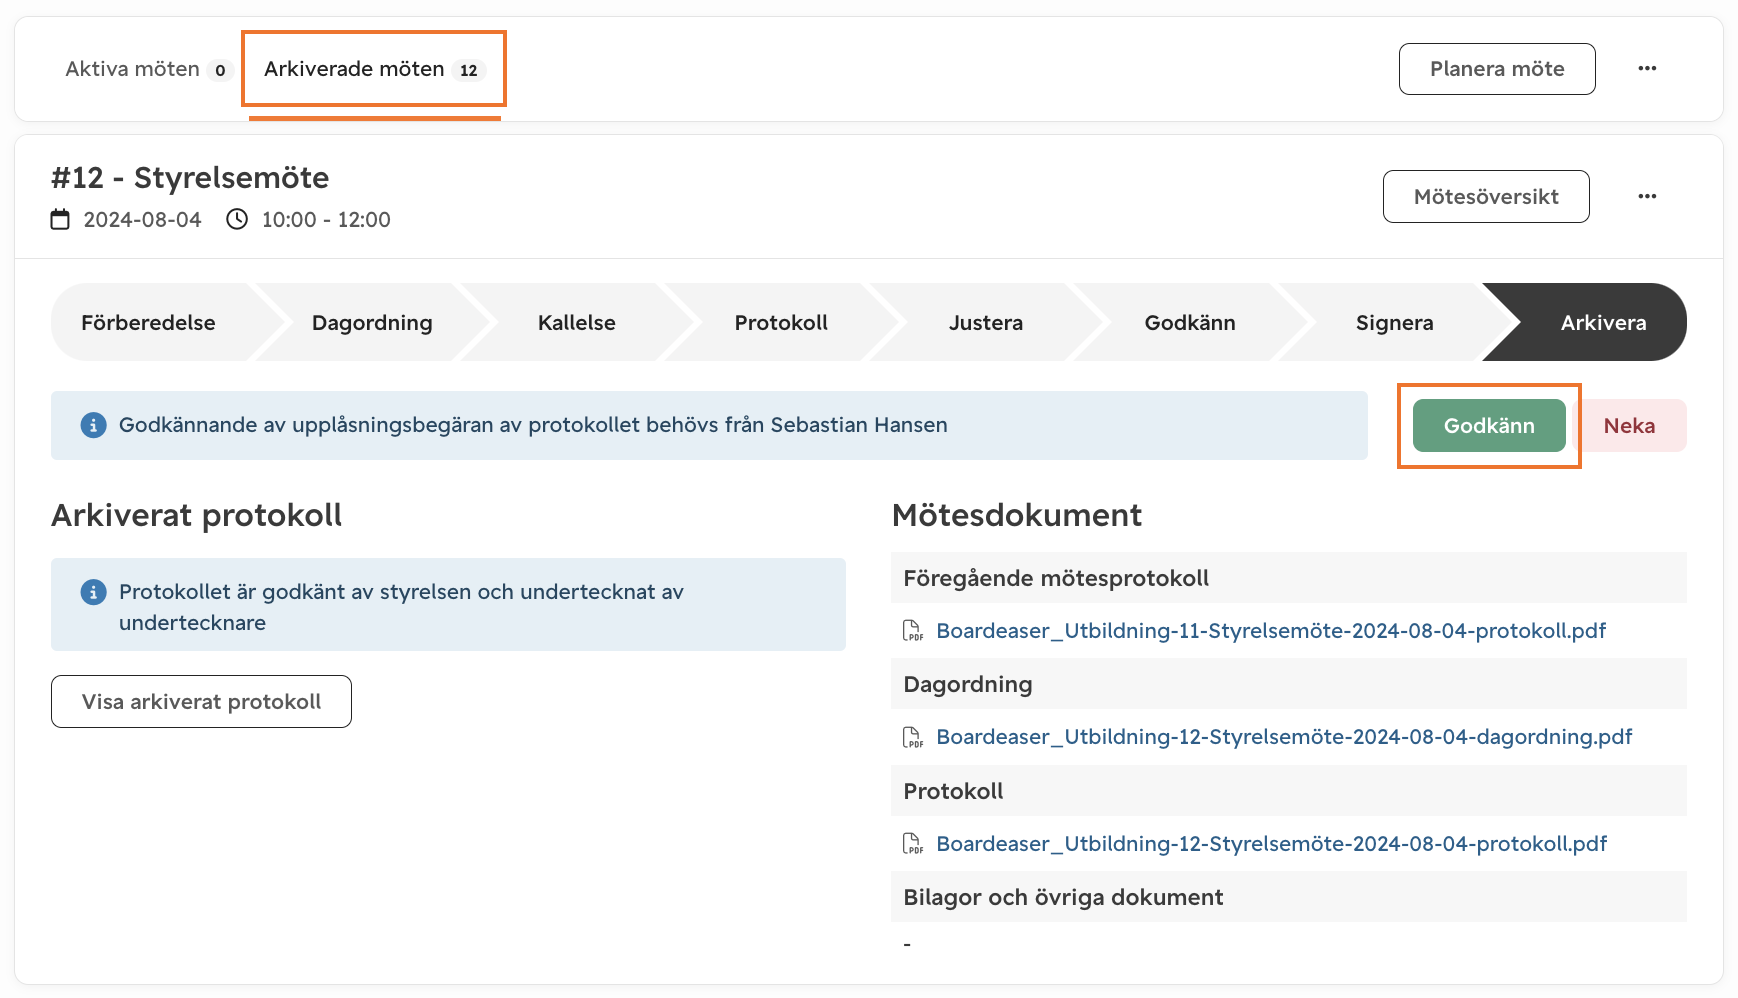
Task: Click the Mötesdokument heading
Action: (x=1017, y=516)
